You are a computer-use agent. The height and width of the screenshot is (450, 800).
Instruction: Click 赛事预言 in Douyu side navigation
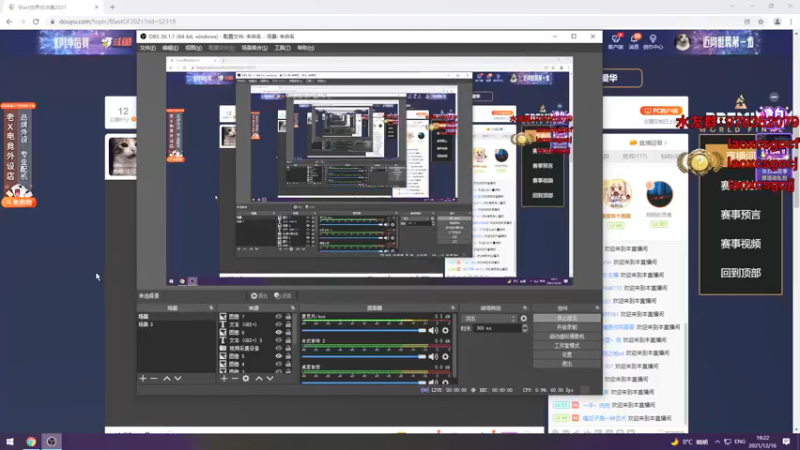(x=740, y=215)
